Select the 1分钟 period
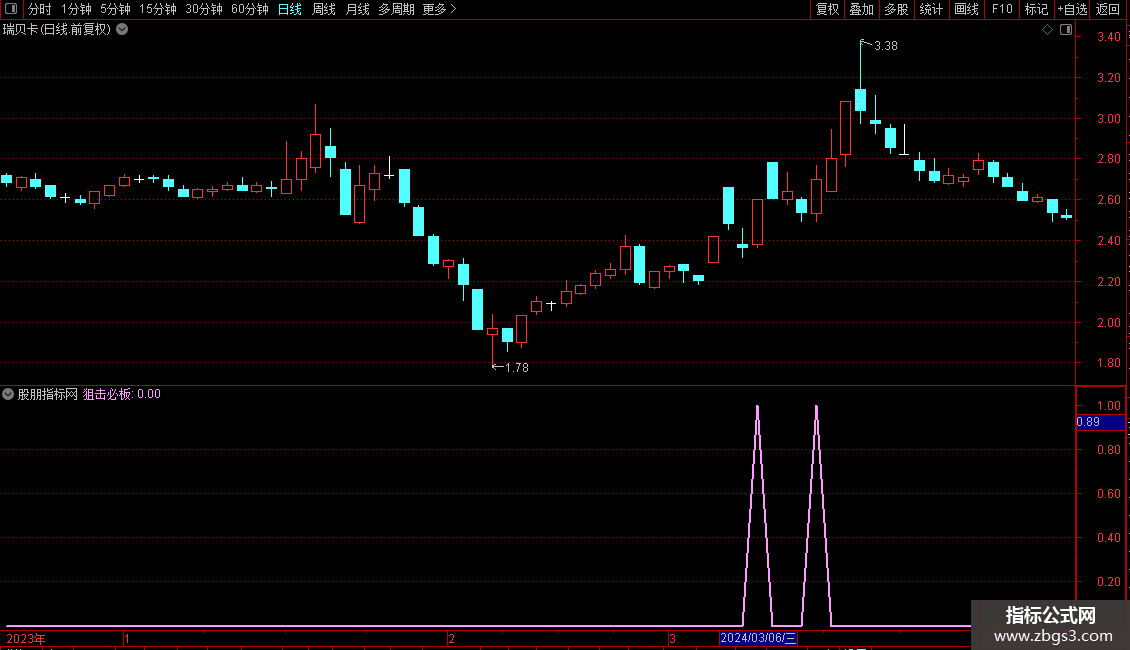 pyautogui.click(x=76, y=9)
